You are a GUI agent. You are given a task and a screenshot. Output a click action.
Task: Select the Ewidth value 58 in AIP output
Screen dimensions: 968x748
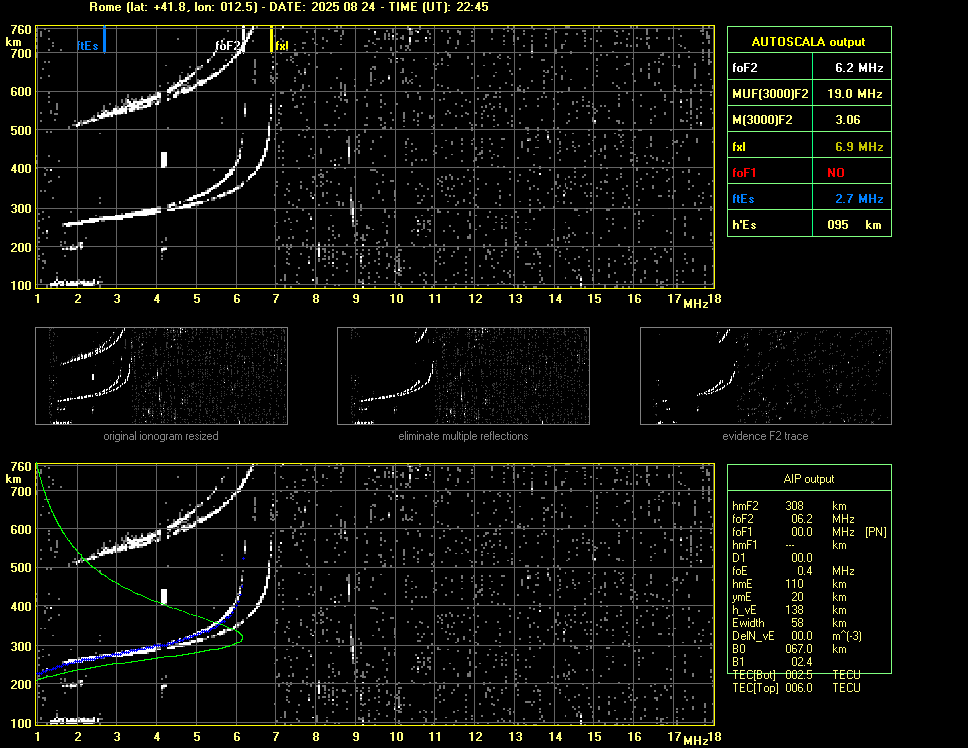(x=797, y=623)
